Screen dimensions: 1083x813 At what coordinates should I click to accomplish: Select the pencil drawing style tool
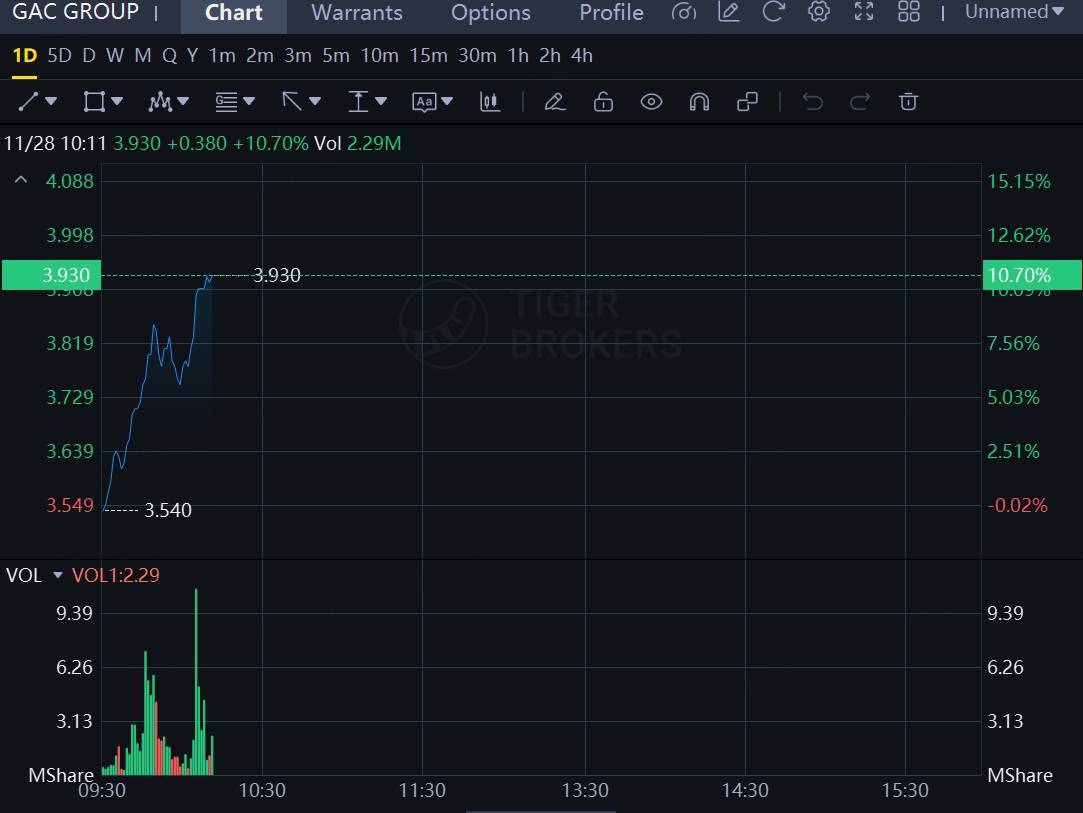(555, 101)
